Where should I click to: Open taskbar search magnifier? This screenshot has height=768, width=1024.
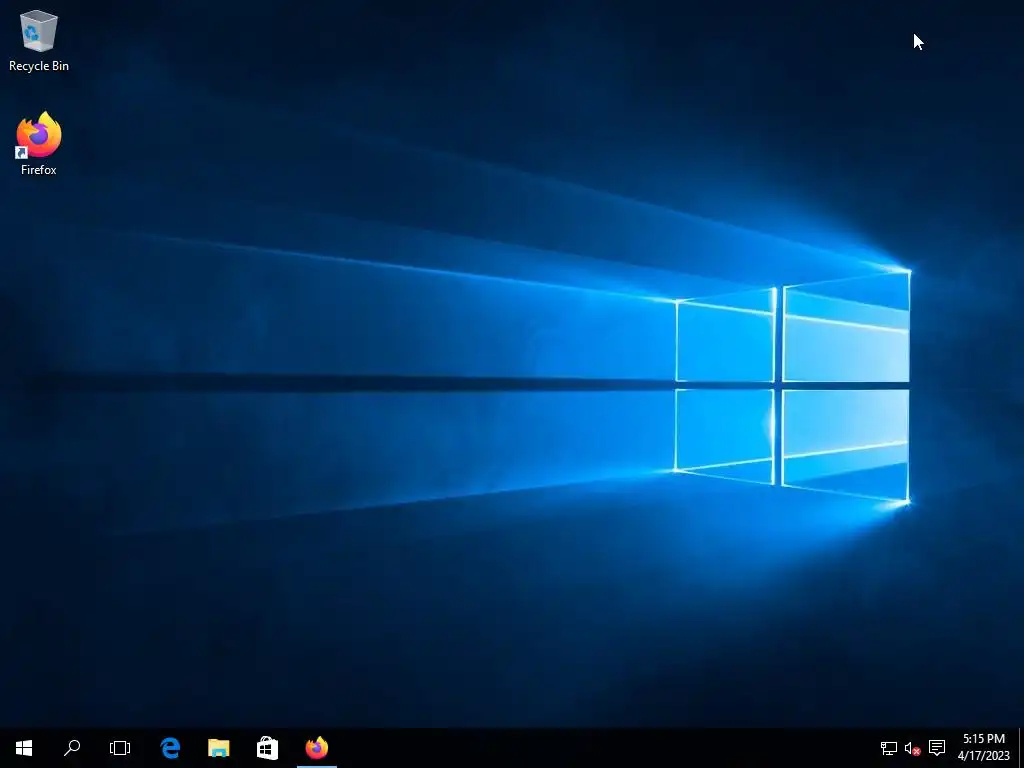tap(72, 748)
